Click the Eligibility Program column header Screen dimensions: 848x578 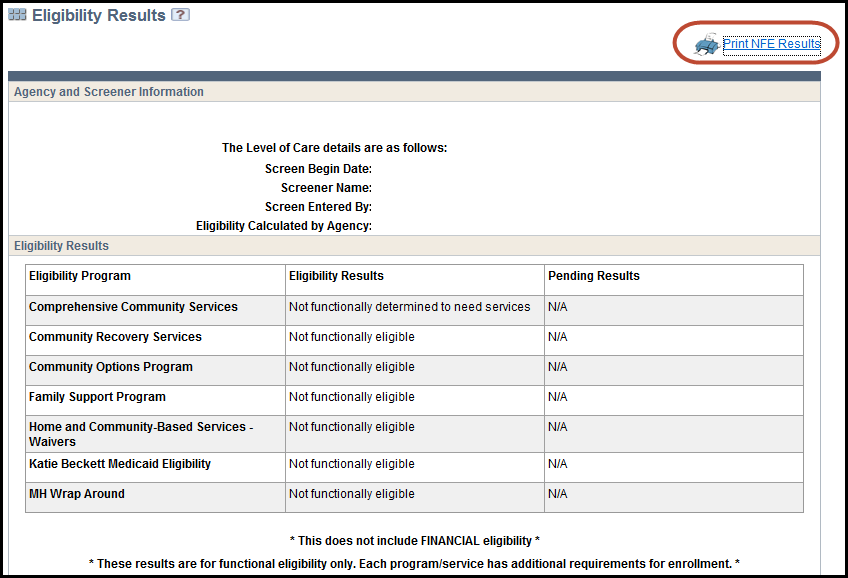80,276
